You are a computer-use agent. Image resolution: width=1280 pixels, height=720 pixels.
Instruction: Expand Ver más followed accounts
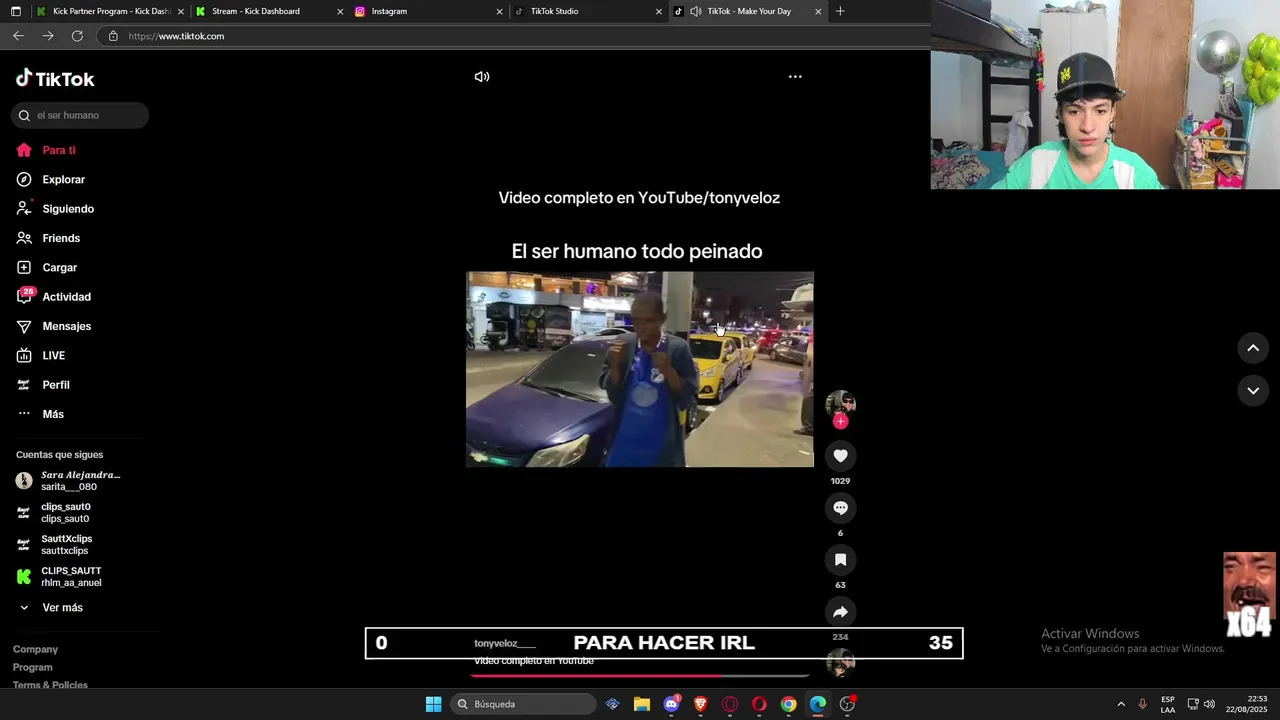tap(50, 608)
